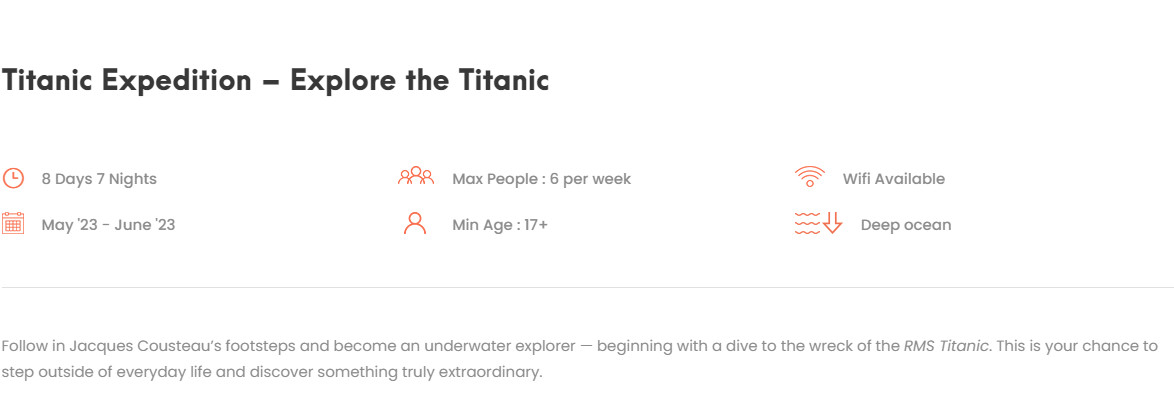Click the deep ocean waves icon
1174x399 pixels.
point(807,224)
